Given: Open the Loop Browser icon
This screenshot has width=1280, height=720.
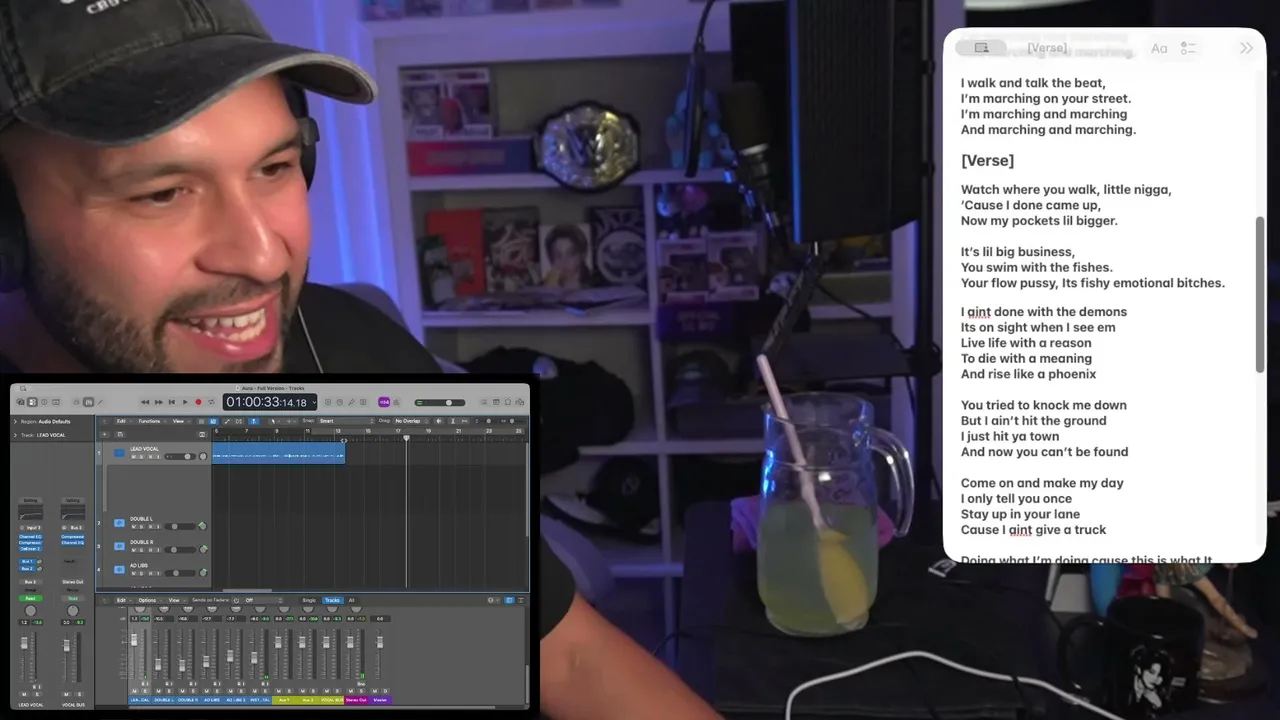Looking at the screenshot, I should tap(510, 402).
